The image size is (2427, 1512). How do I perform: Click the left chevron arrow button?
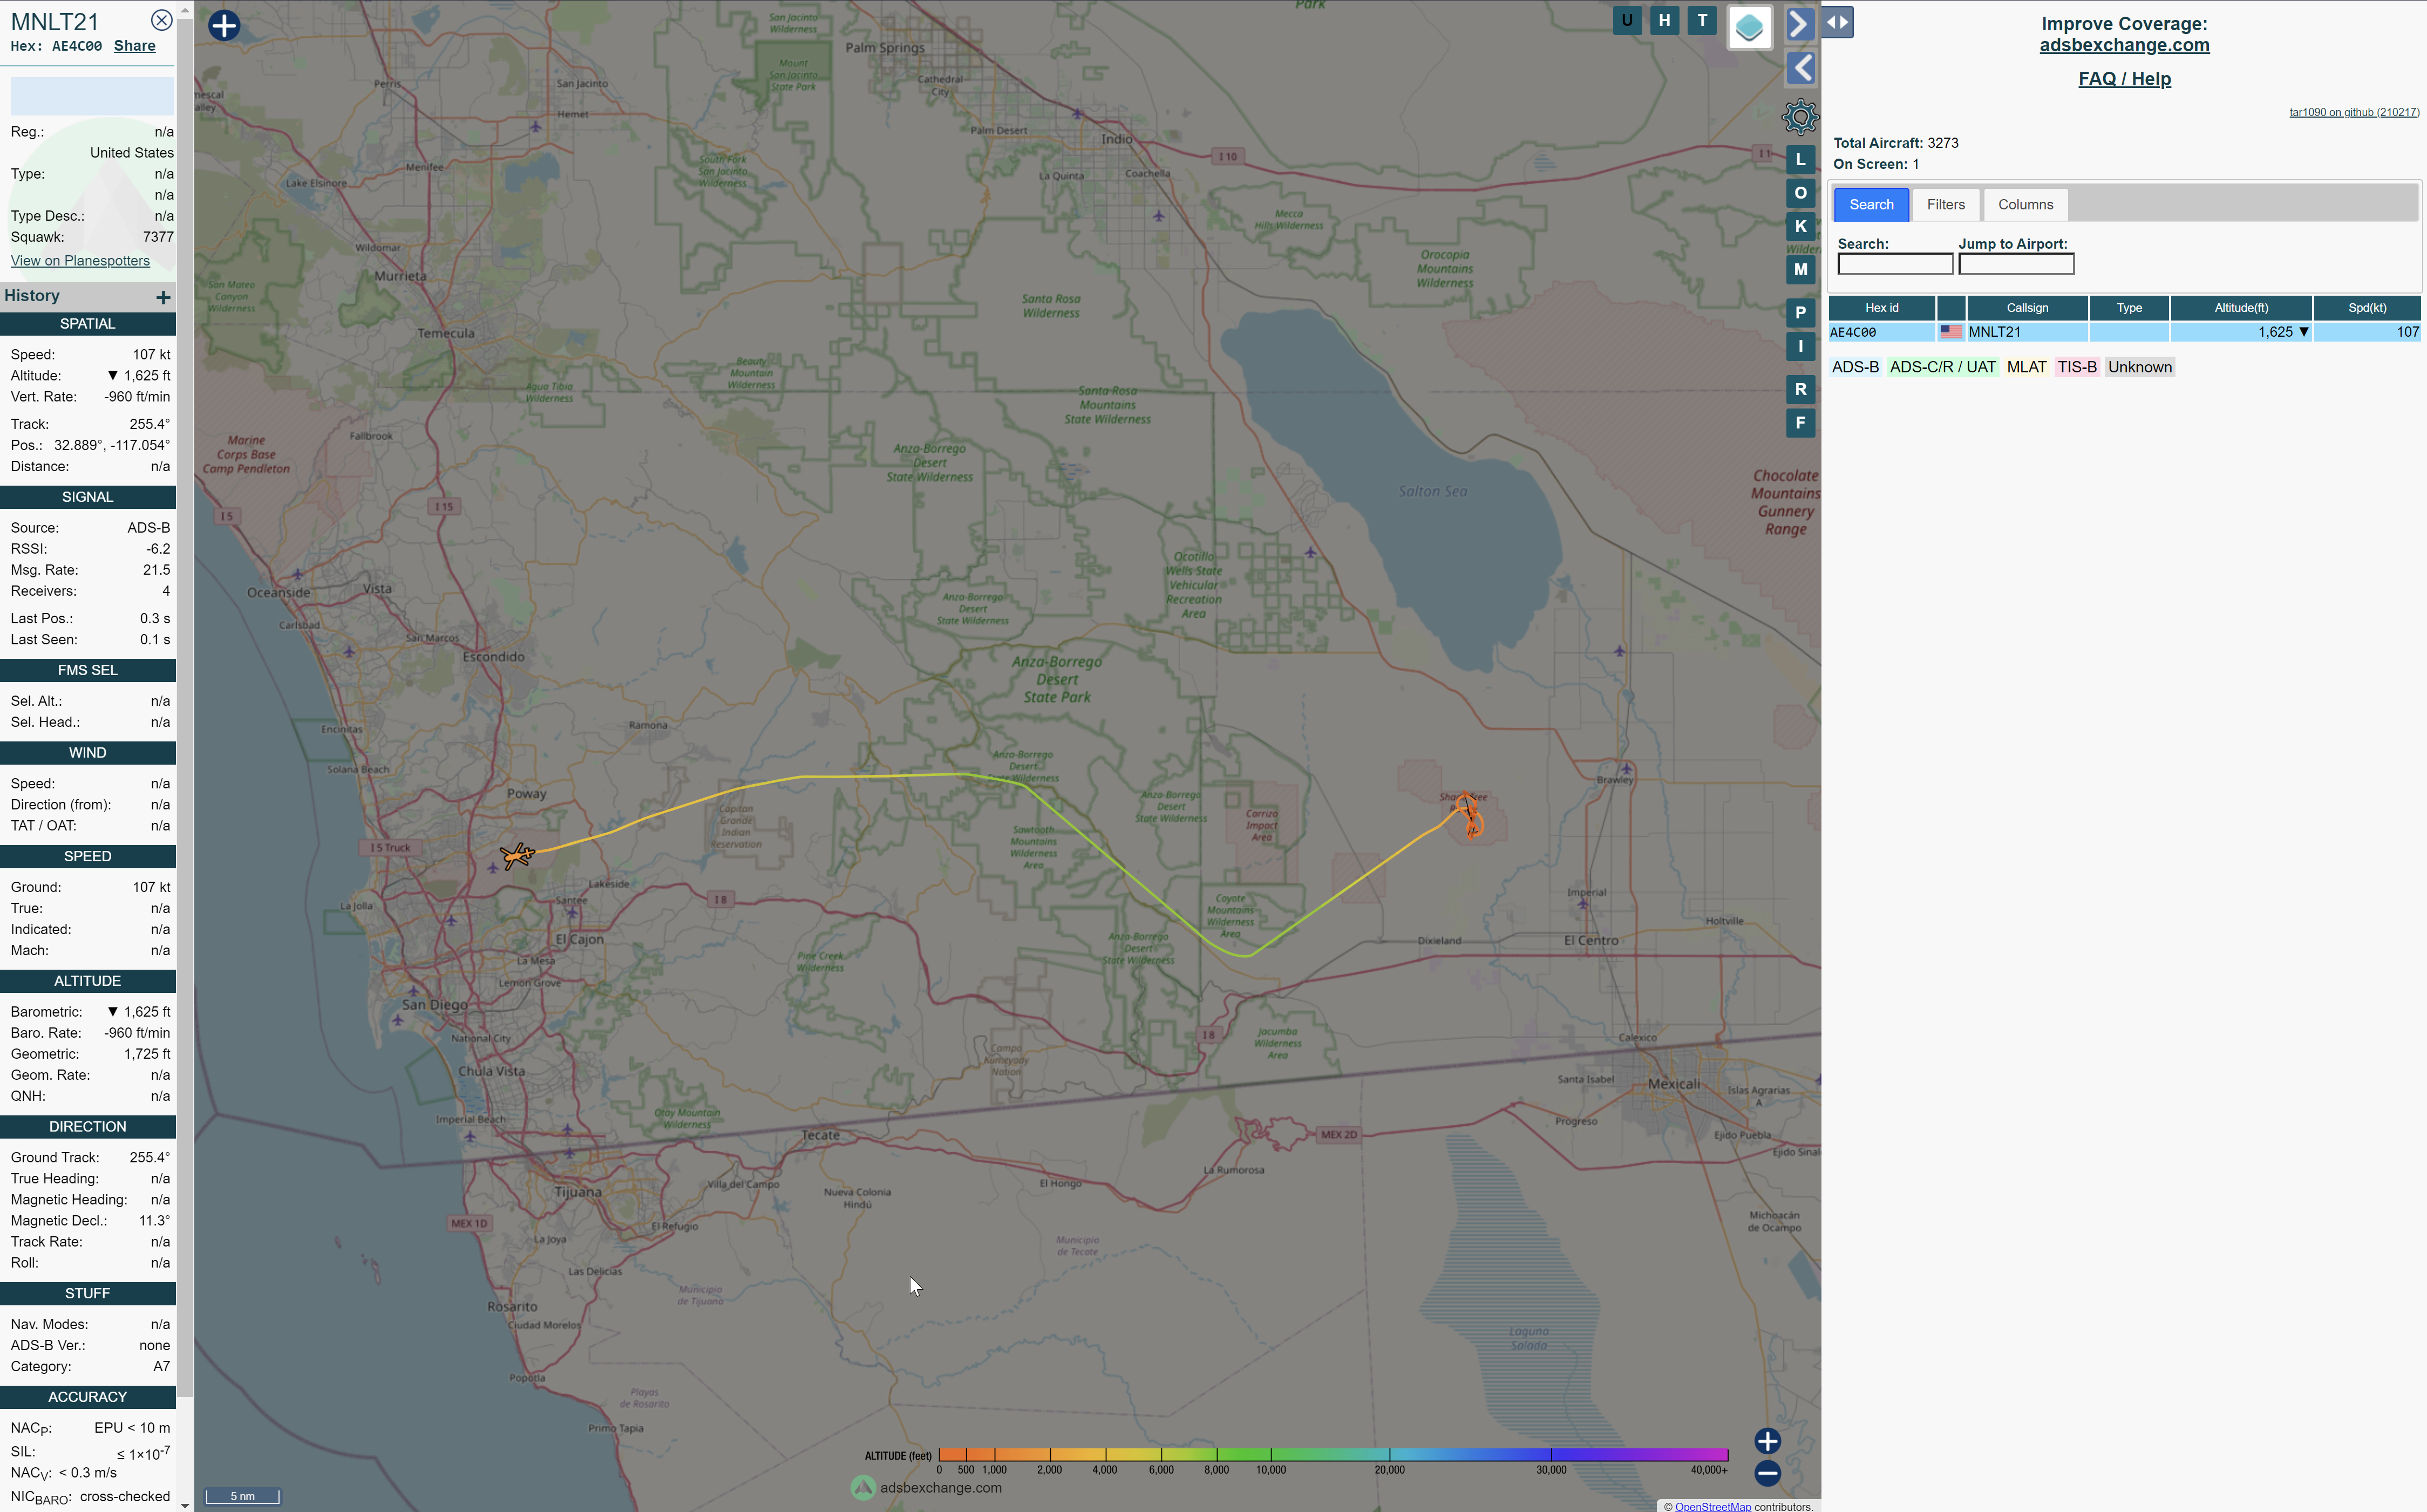1800,68
